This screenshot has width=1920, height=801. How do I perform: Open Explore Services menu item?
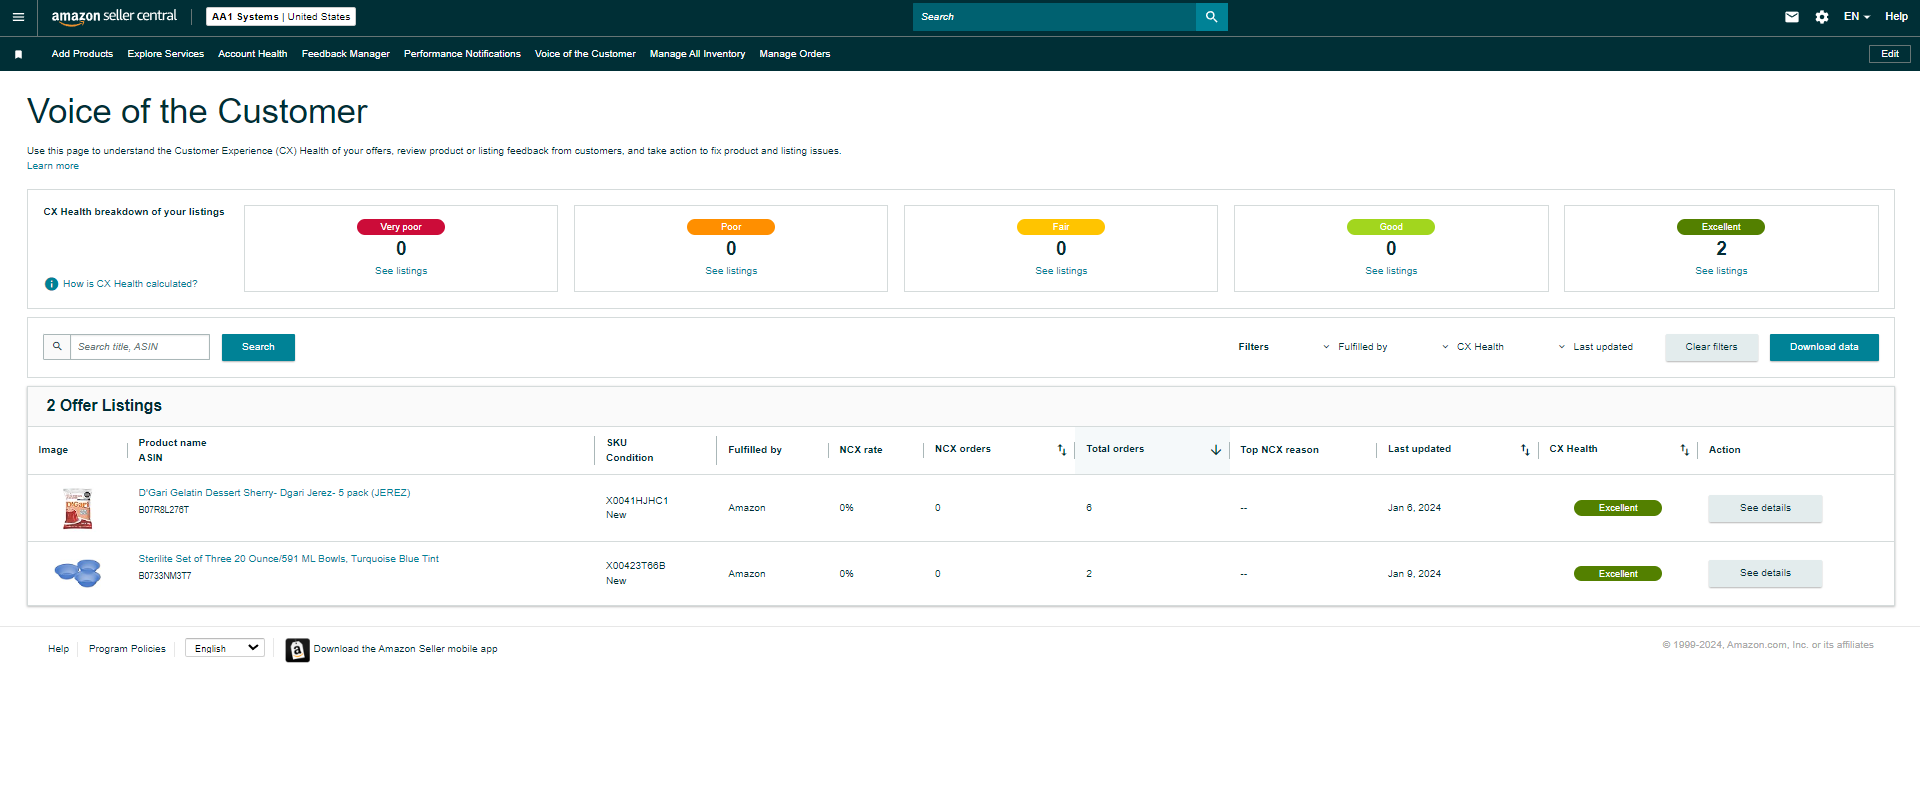pos(165,54)
